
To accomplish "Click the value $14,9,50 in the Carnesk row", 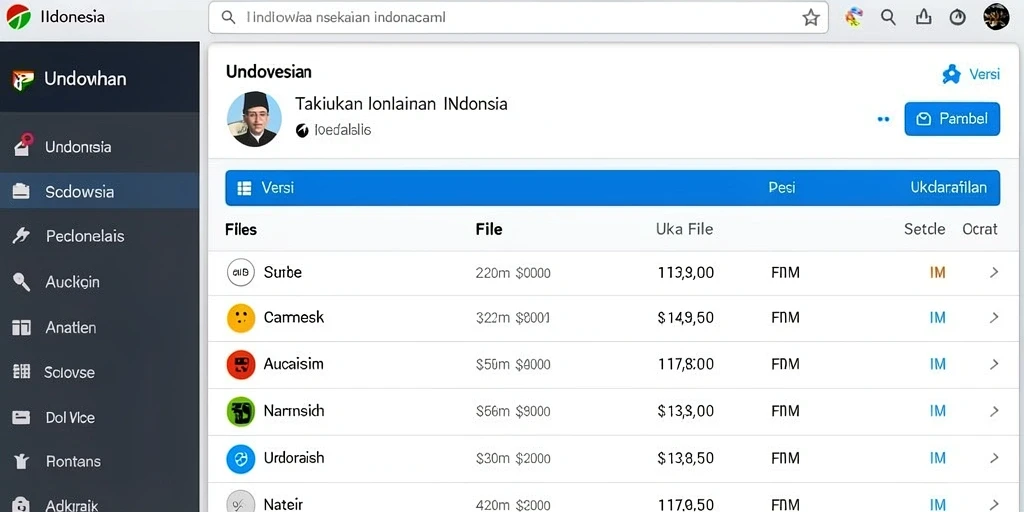I will pos(685,318).
